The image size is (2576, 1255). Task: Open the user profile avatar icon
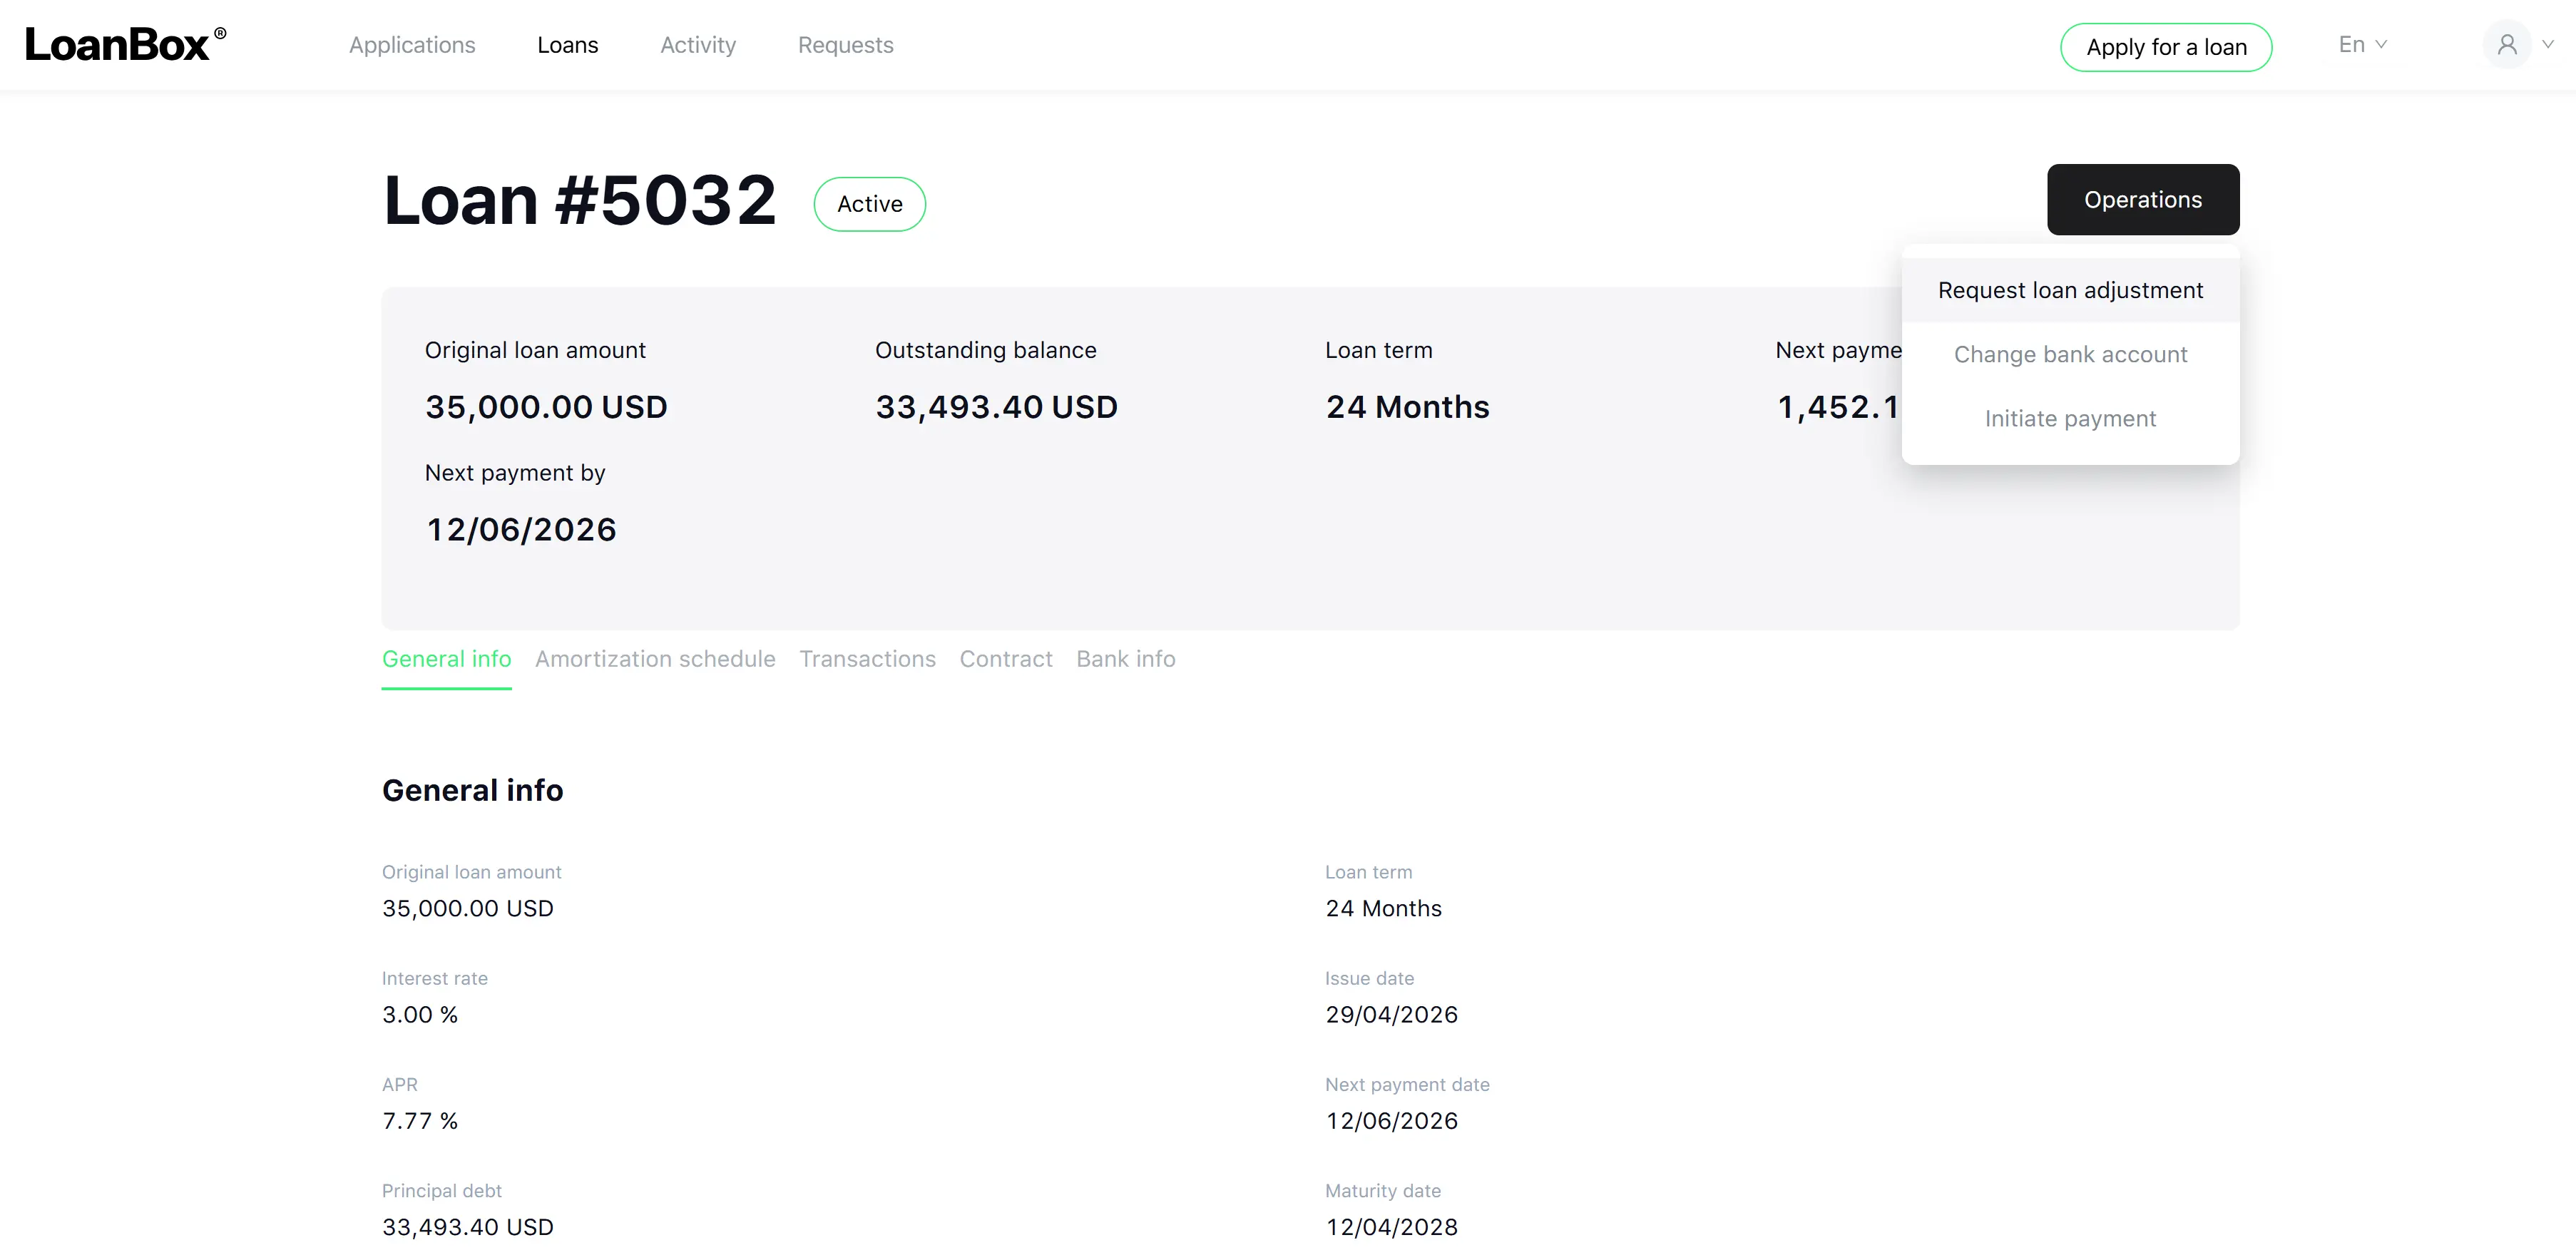2506,45
